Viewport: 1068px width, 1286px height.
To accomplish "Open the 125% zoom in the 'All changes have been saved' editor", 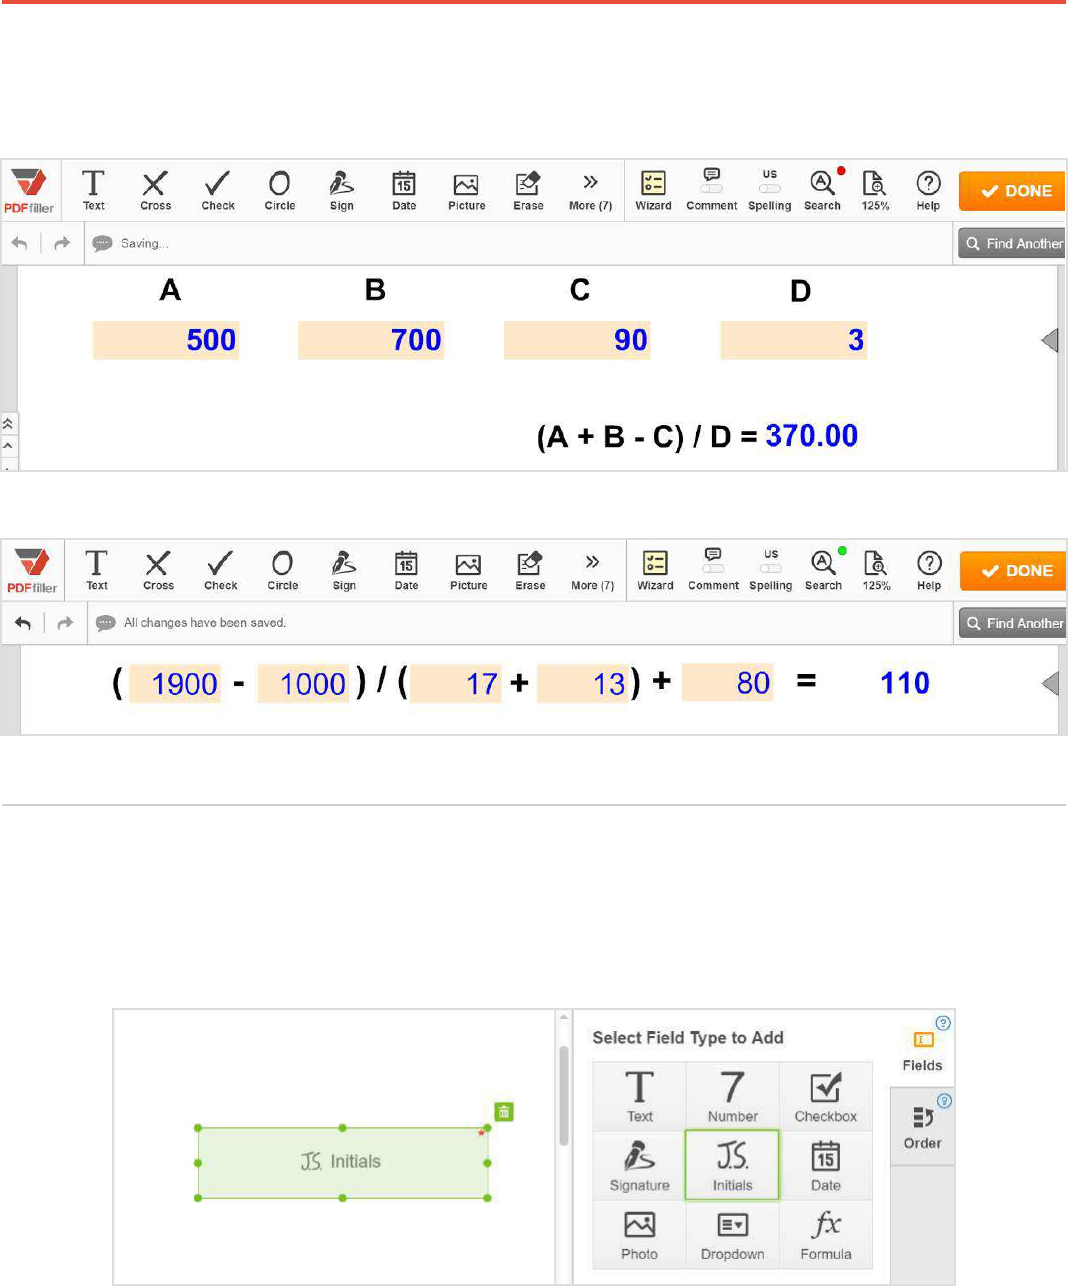I will 876,570.
